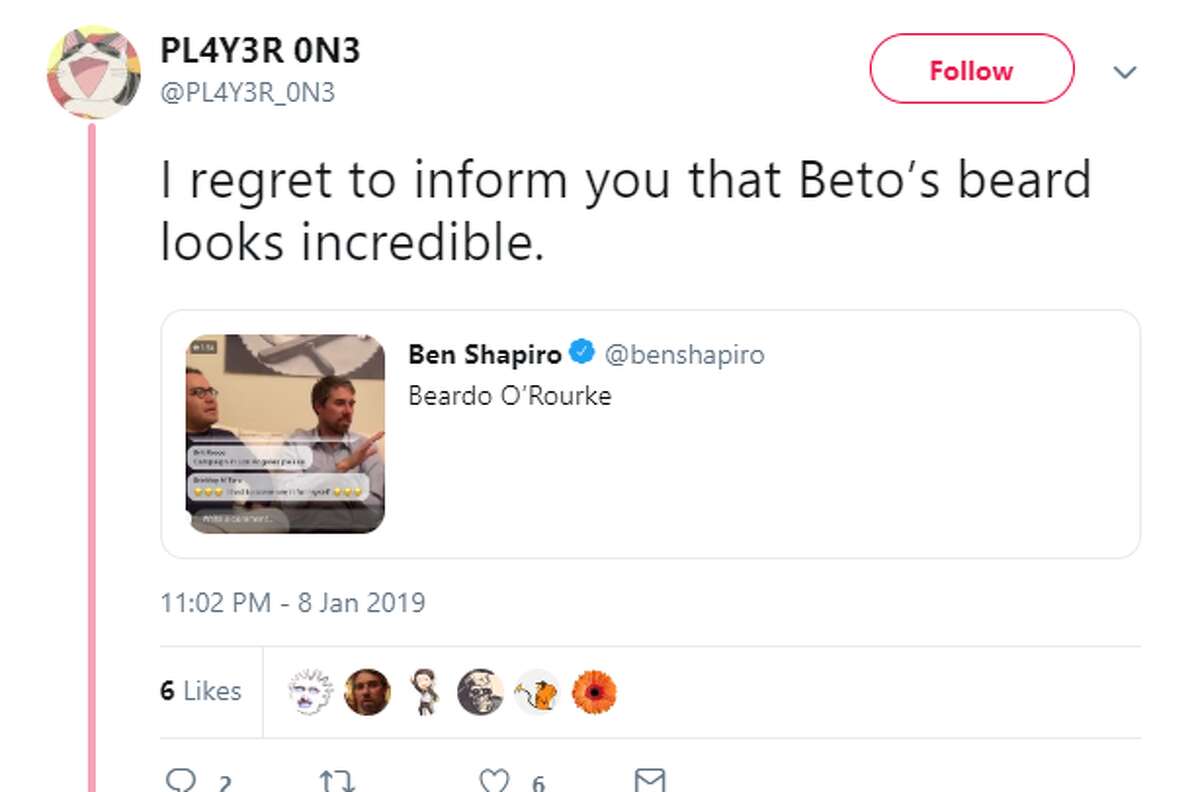Click the Follow button
The image size is (1200, 792).
tap(971, 70)
